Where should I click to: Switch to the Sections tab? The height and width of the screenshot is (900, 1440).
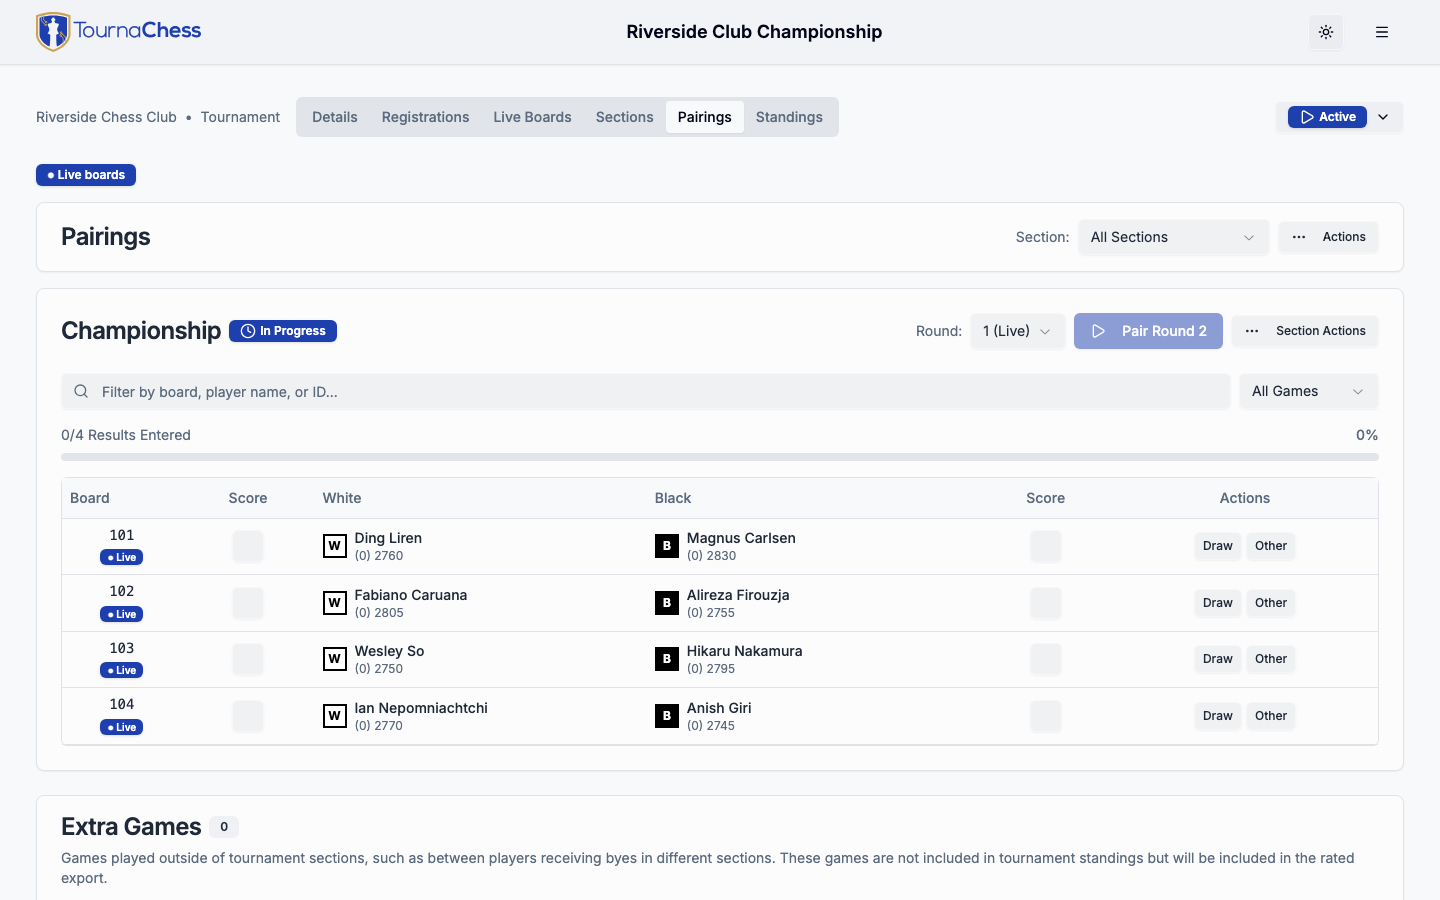[x=624, y=117]
